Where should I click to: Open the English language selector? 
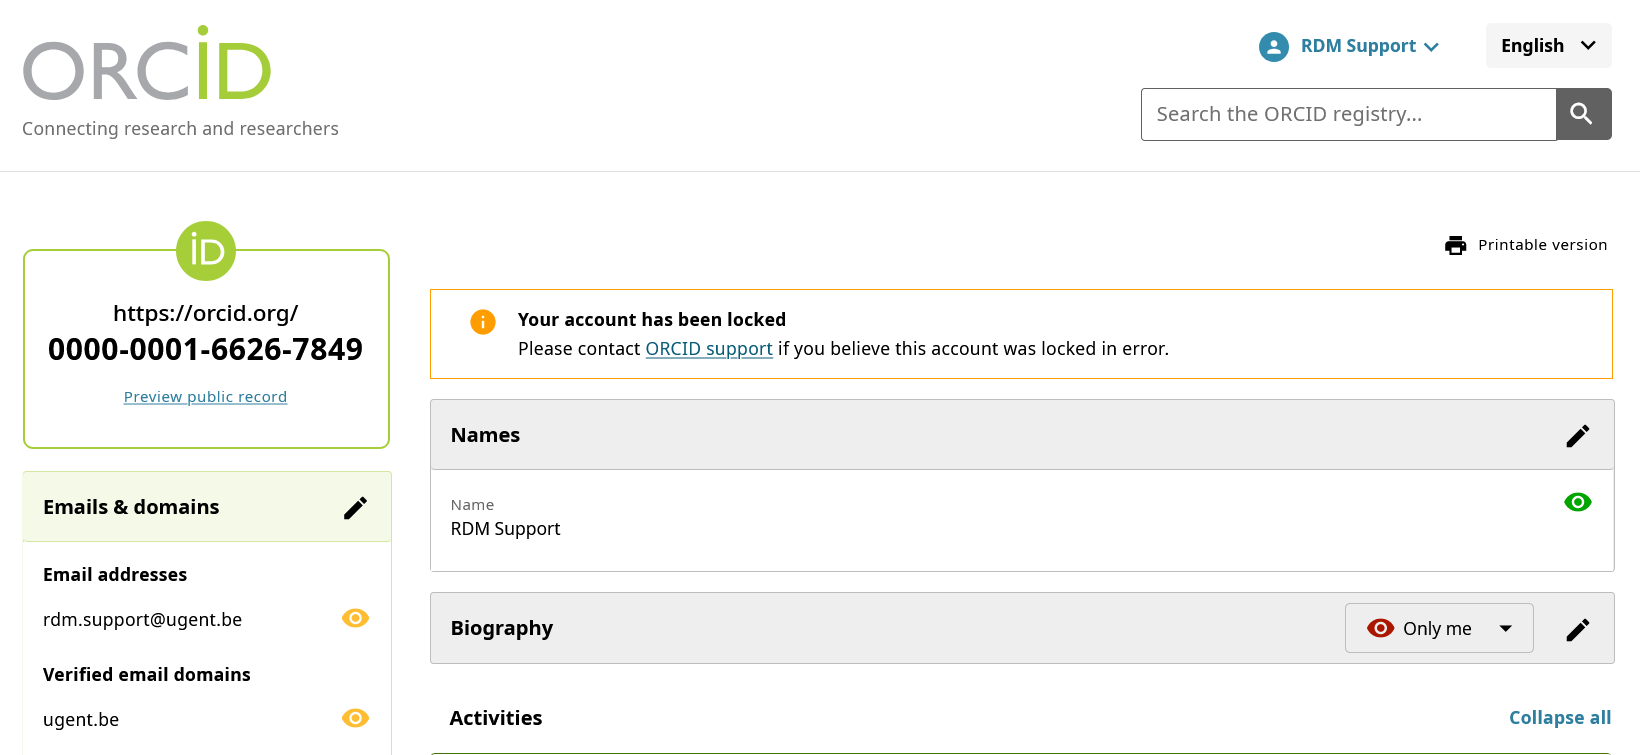[x=1548, y=46]
